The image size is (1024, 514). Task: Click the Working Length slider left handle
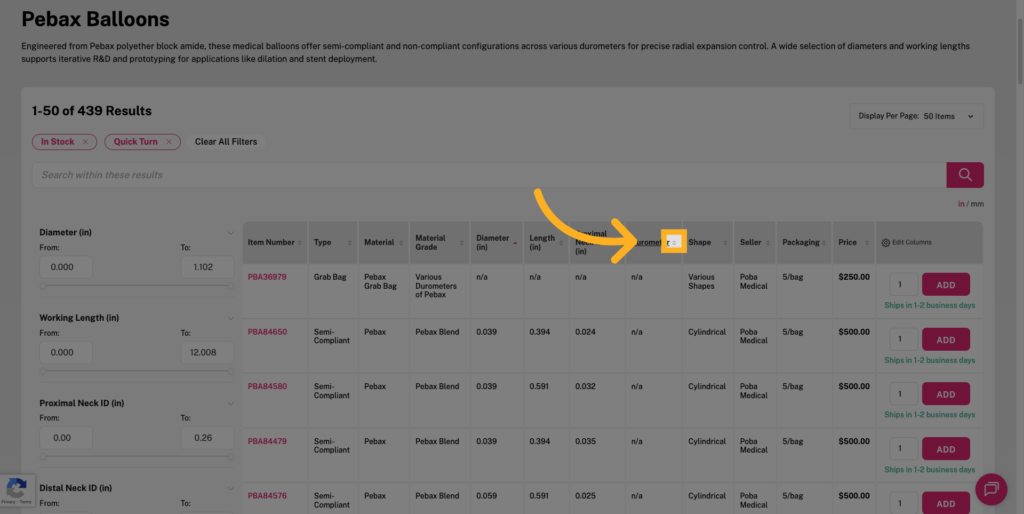point(42,371)
